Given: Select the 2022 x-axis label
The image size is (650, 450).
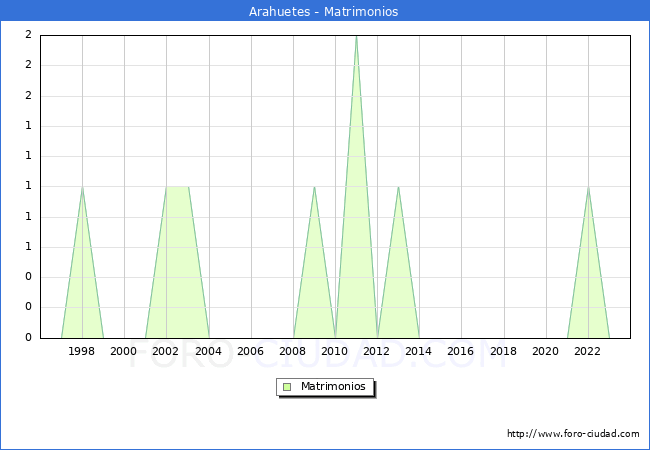Looking at the screenshot, I should 587,351.
